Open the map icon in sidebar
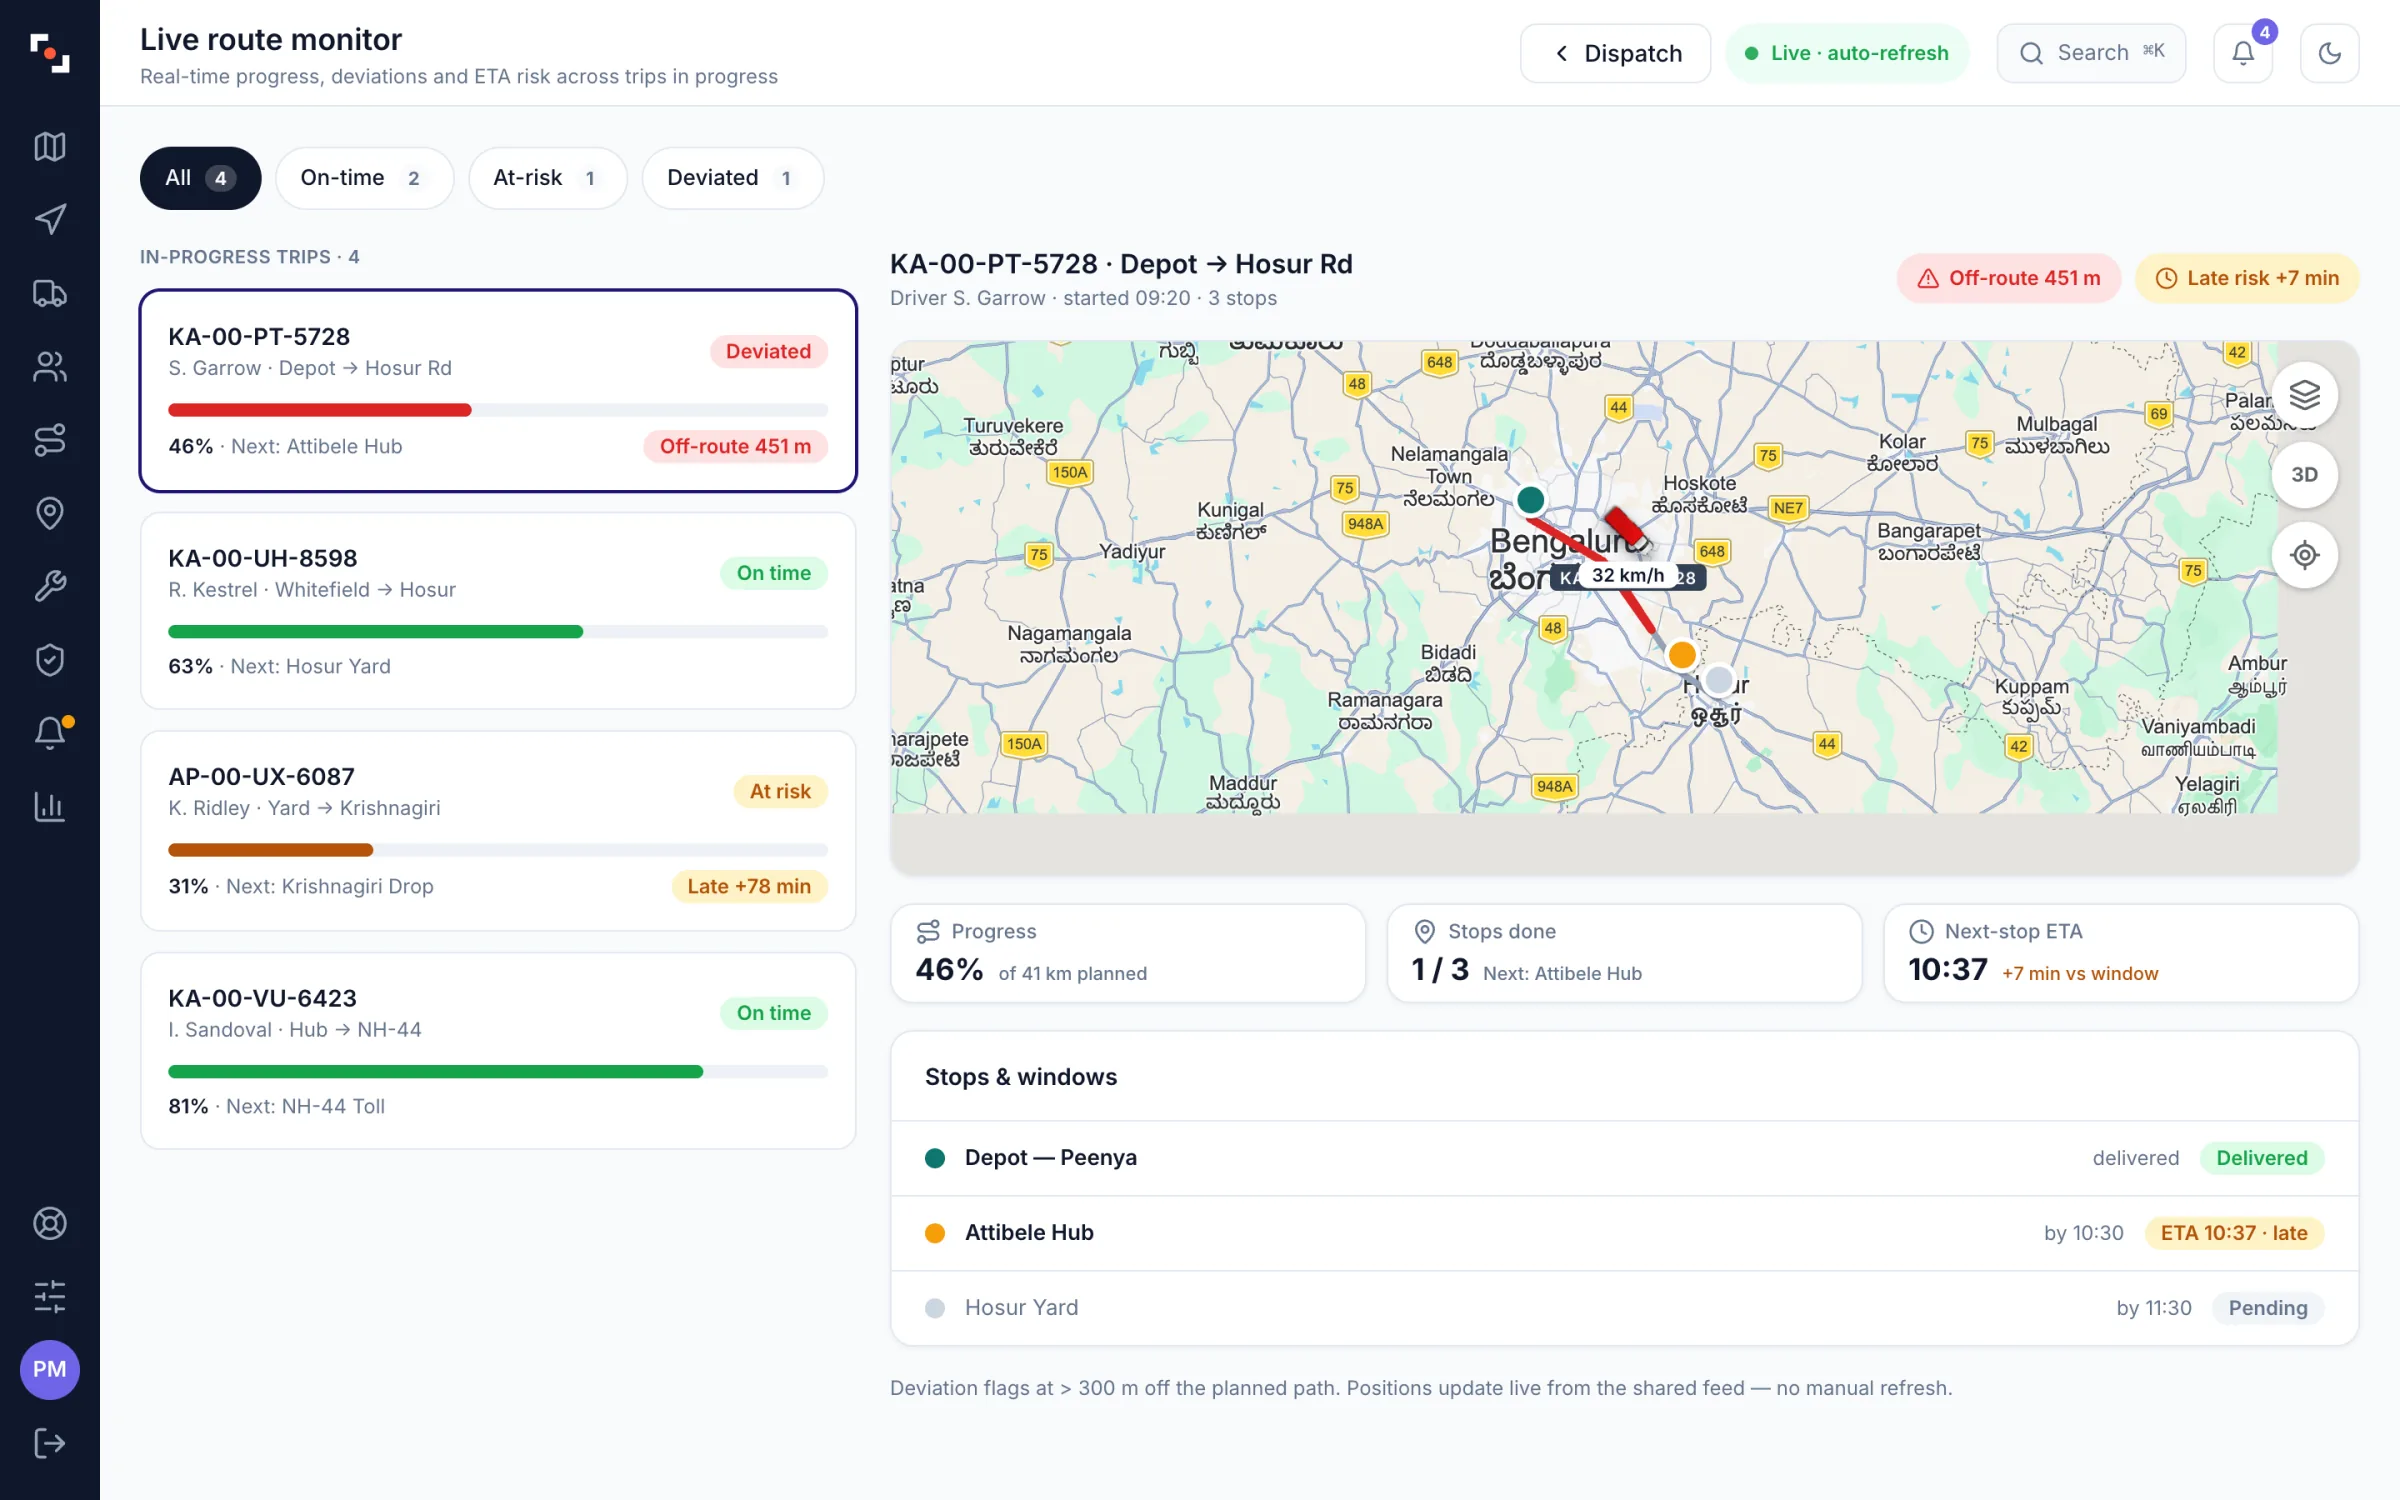This screenshot has width=2400, height=1500. pos(49,147)
